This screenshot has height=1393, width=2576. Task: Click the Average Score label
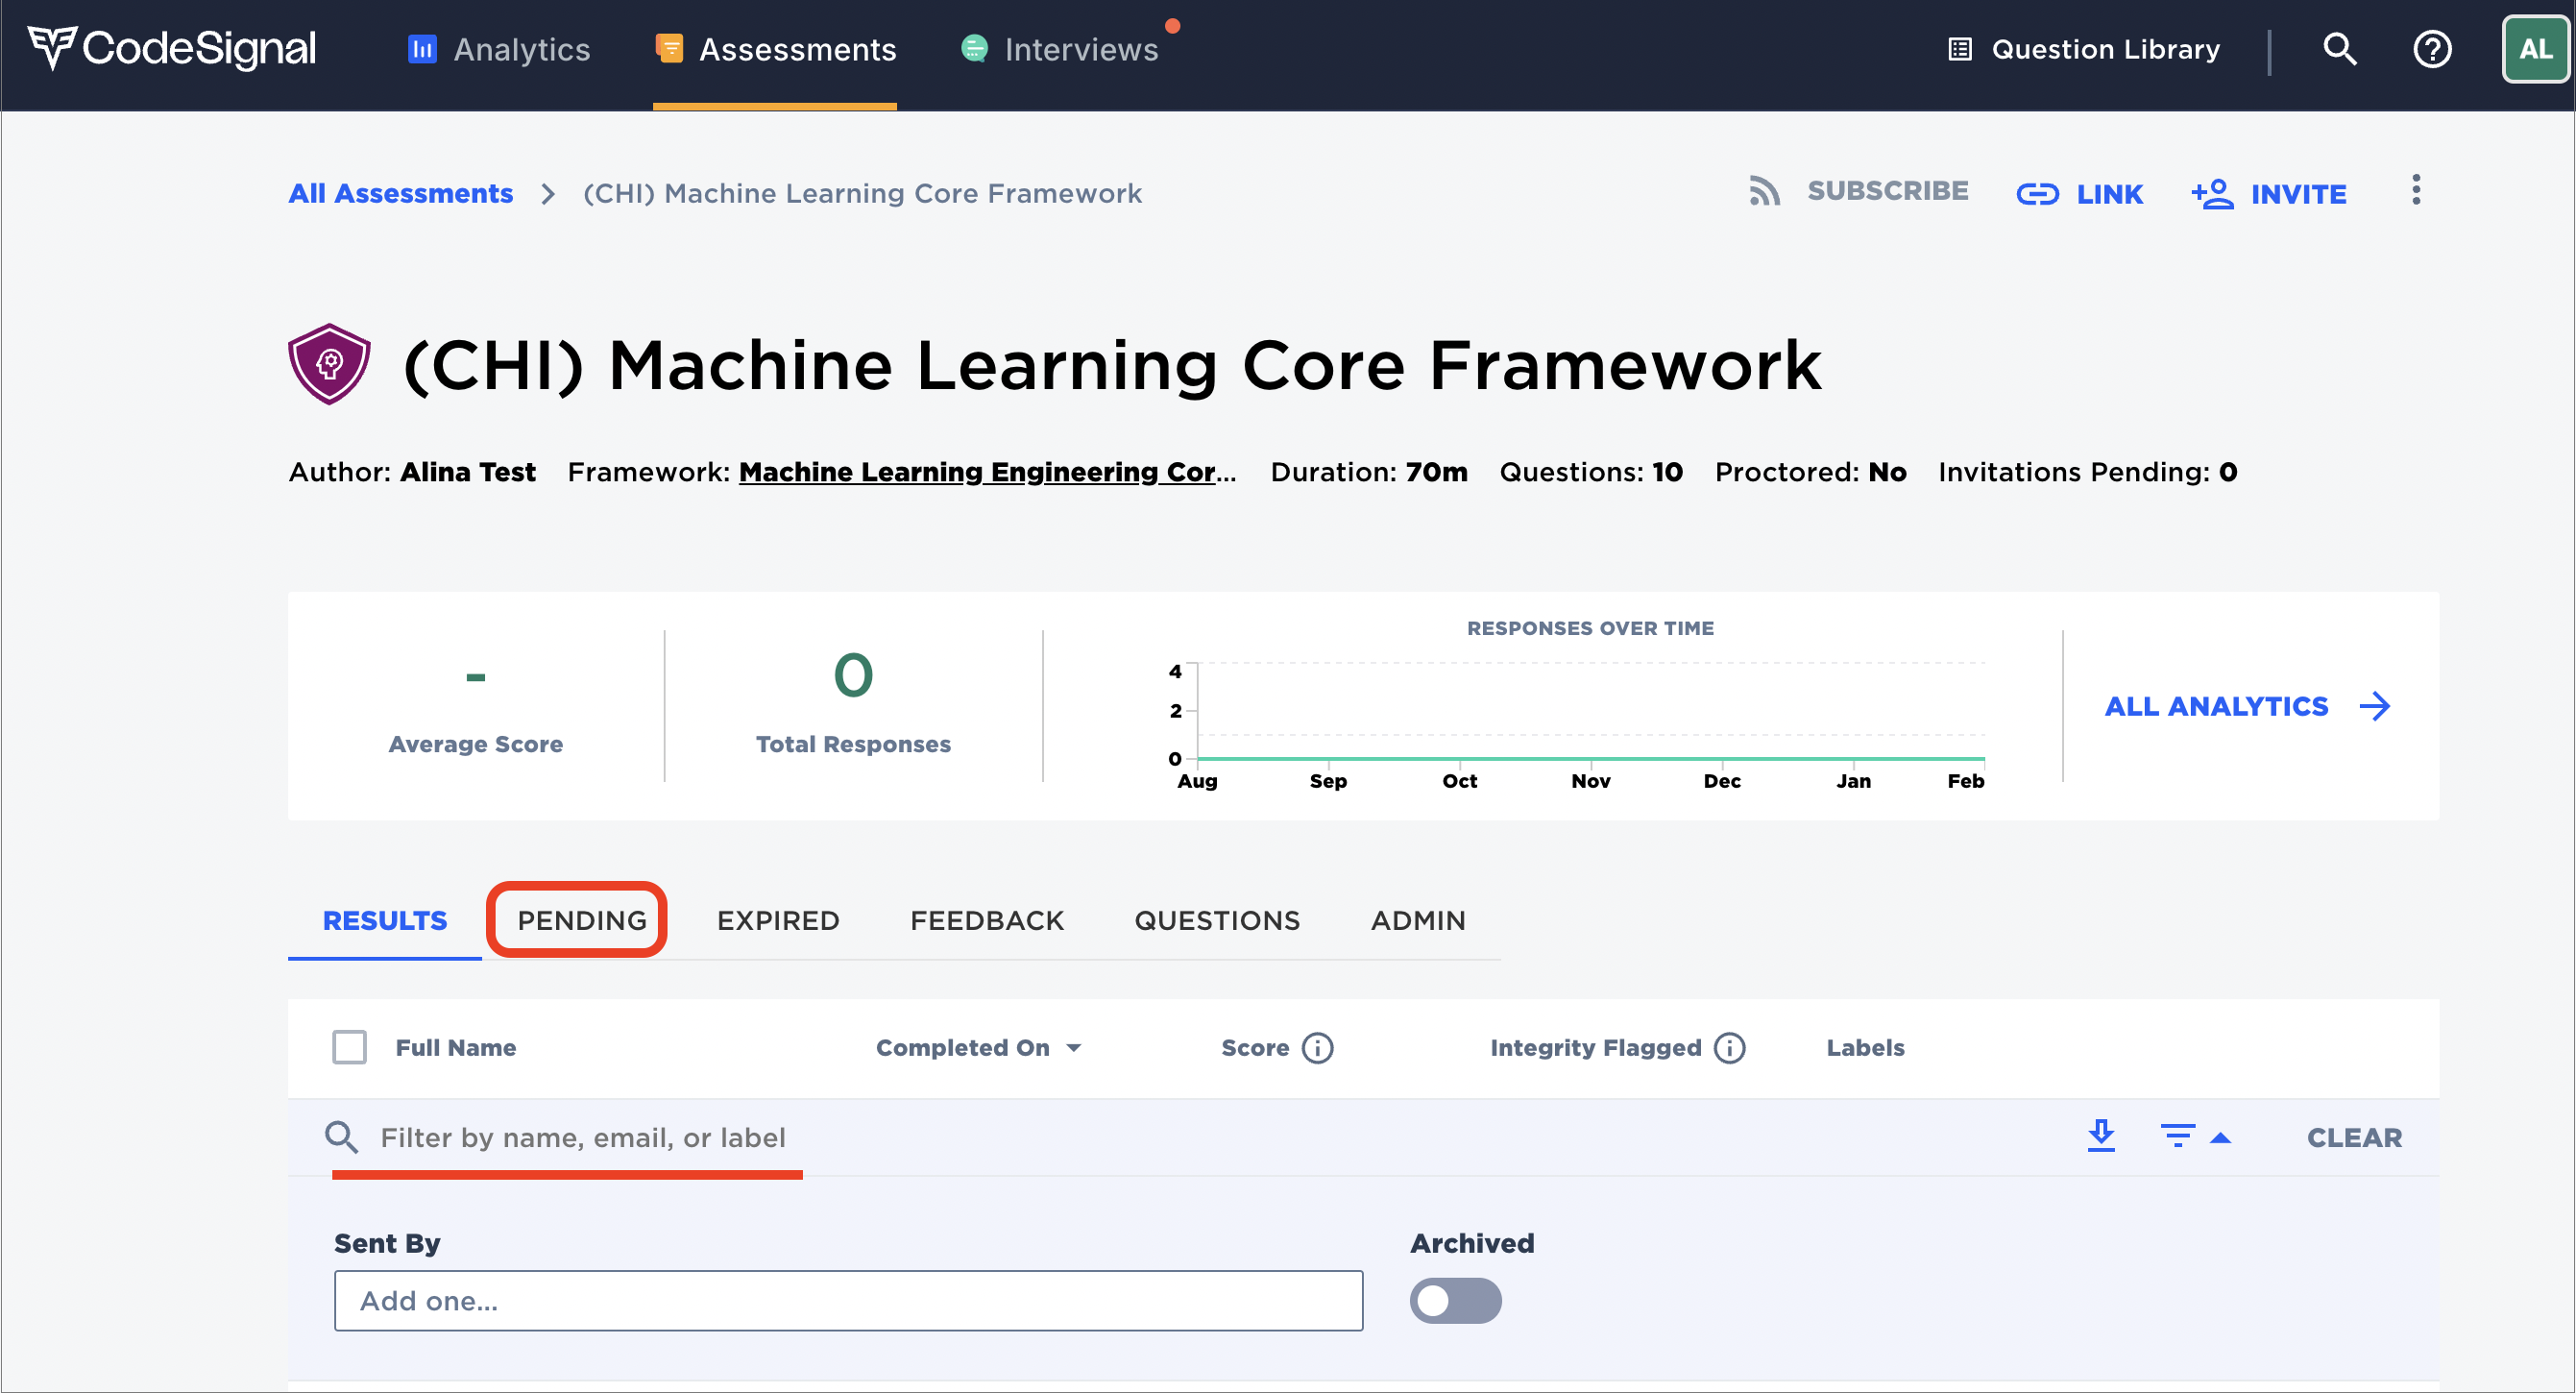[475, 744]
